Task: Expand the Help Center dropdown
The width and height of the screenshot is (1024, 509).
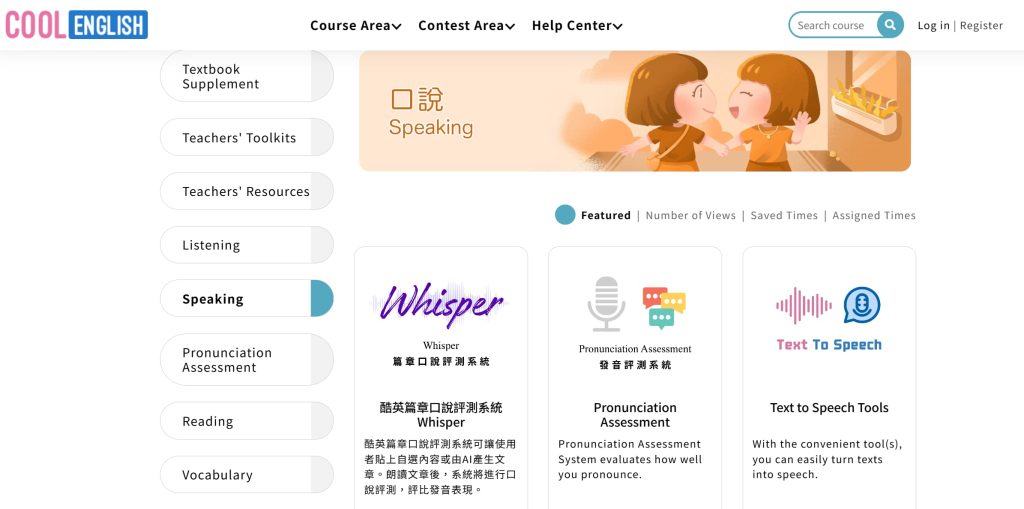Action: (x=577, y=25)
